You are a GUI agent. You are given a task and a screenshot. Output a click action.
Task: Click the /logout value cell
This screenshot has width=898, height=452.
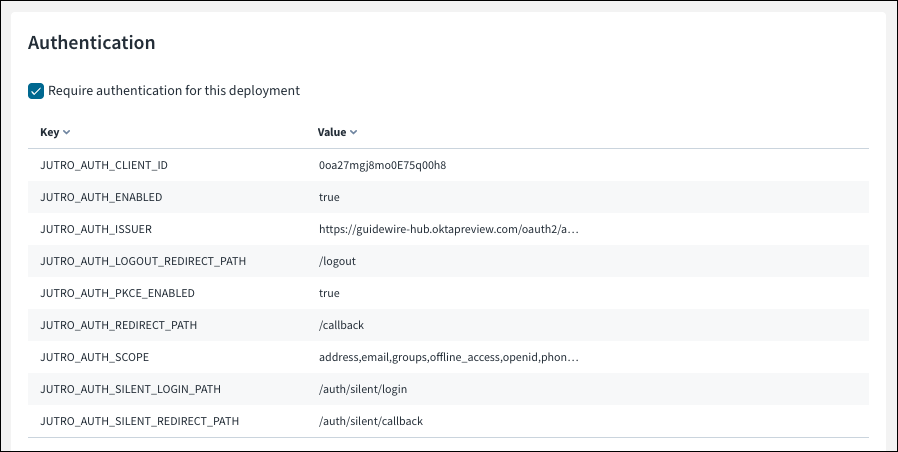coord(337,261)
